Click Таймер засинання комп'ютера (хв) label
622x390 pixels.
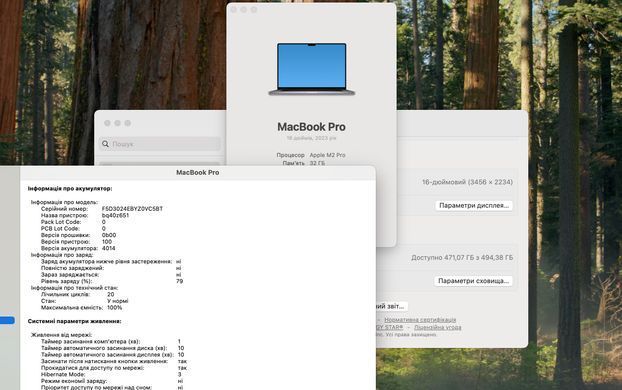point(90,342)
